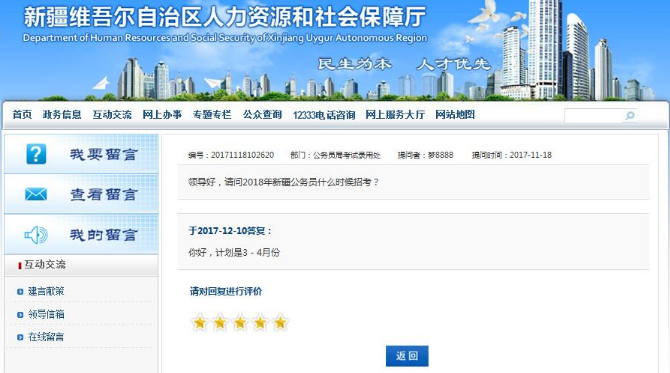Open the 首页 home menu item

pyautogui.click(x=22, y=115)
